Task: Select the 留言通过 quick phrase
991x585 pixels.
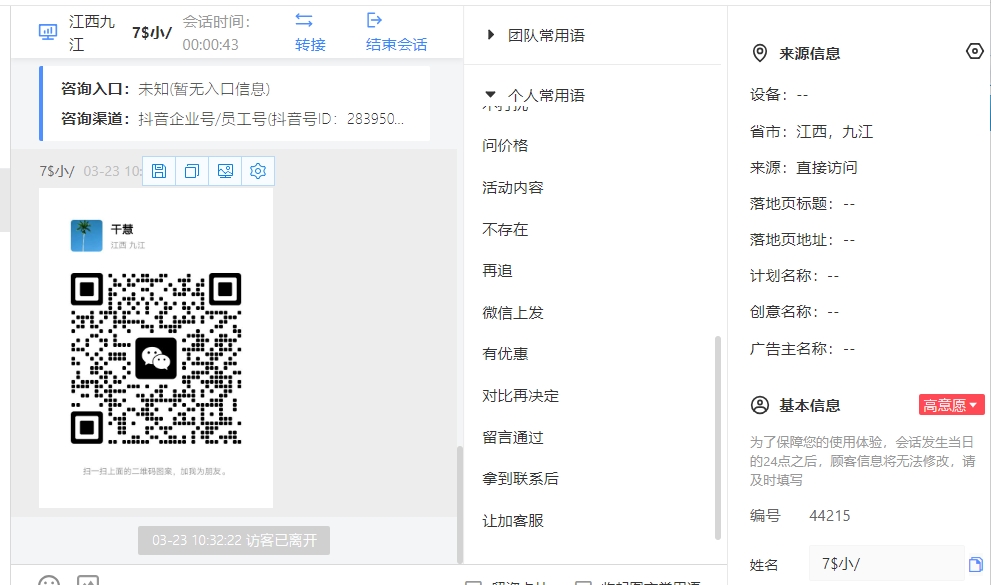Action: coord(513,437)
